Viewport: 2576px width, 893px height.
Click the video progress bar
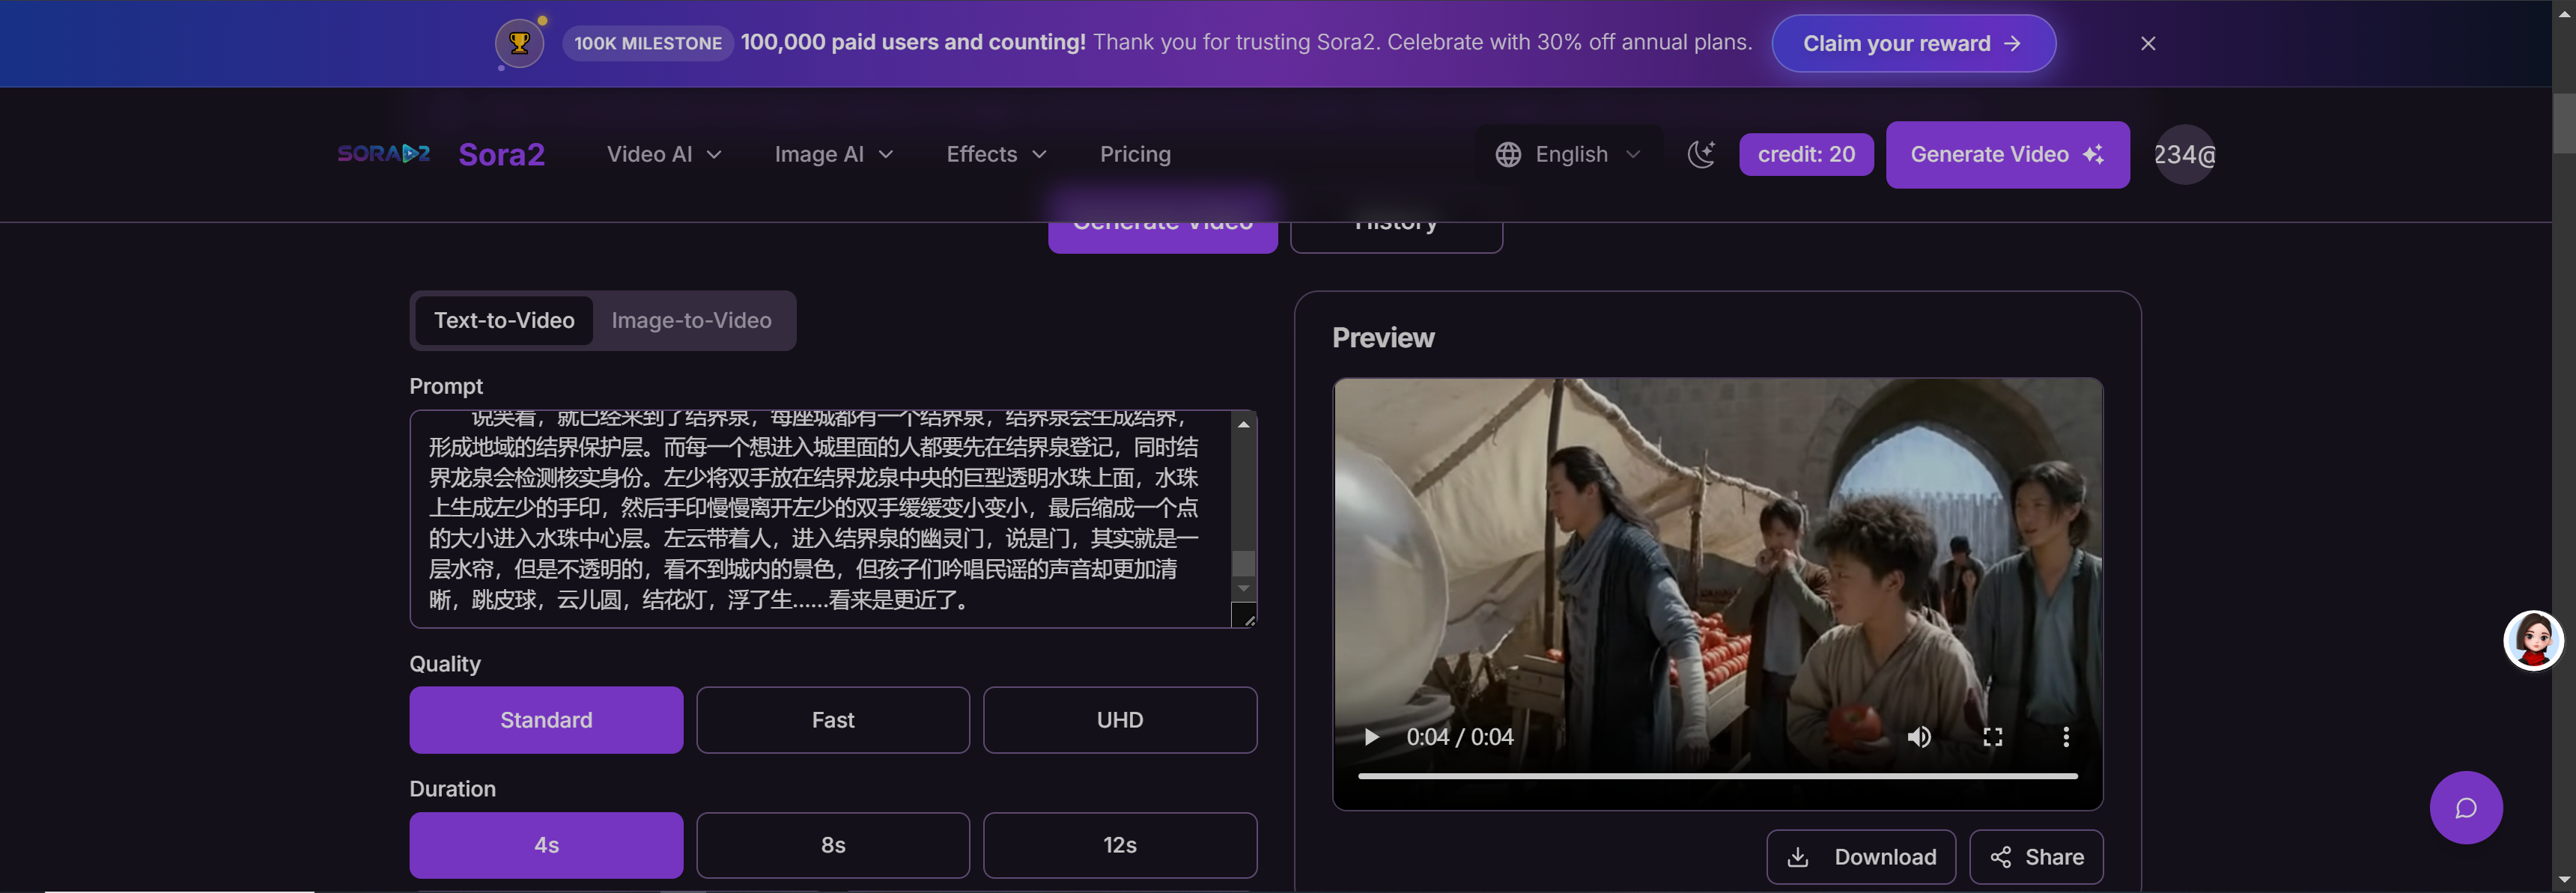(1716, 775)
